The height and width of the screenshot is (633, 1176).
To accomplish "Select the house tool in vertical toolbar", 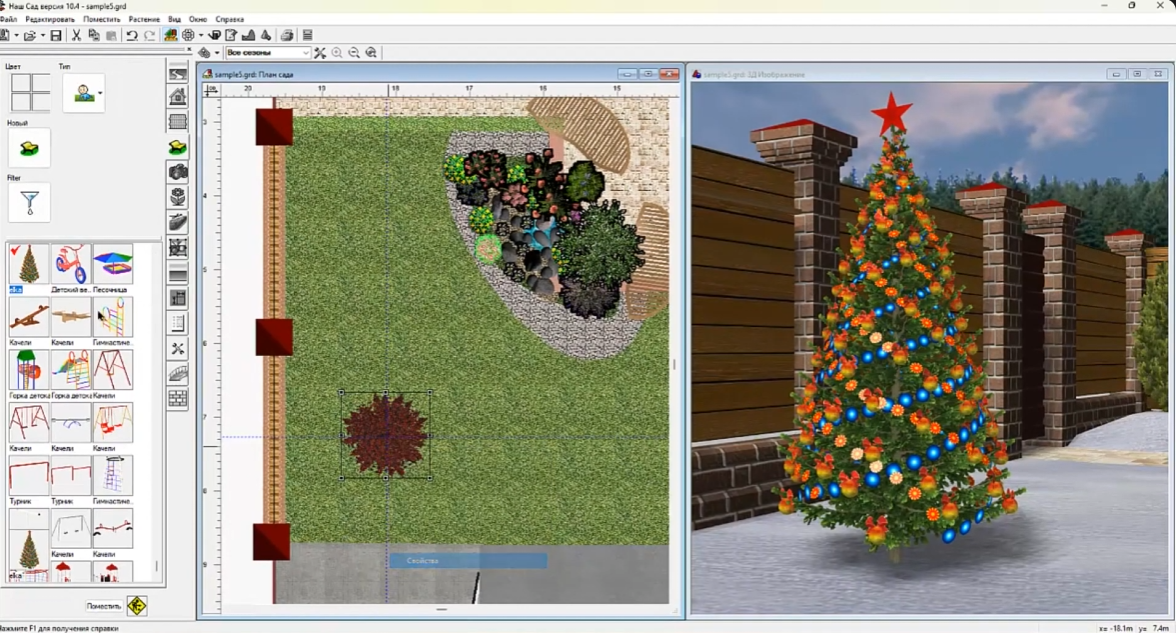I will click(x=178, y=96).
